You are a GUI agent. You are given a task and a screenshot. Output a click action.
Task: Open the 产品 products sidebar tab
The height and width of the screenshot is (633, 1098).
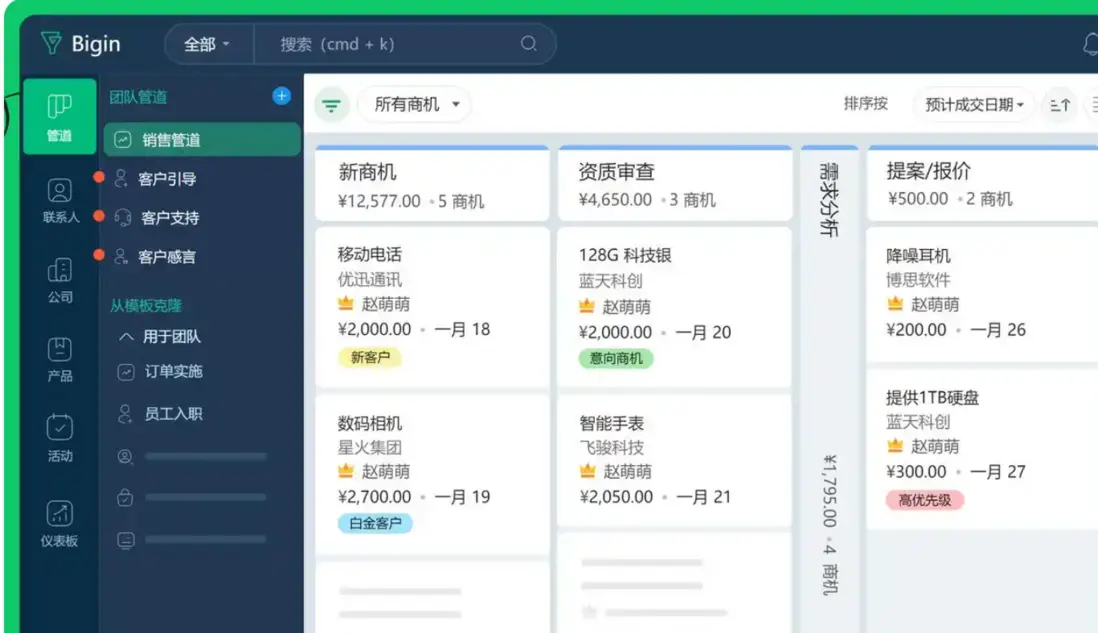point(60,359)
